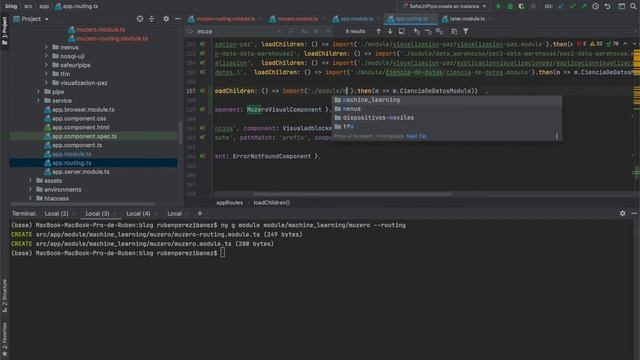Select the machine_learning autocomplete suggestion
This screenshot has width=640, height=360.
[x=447, y=100]
